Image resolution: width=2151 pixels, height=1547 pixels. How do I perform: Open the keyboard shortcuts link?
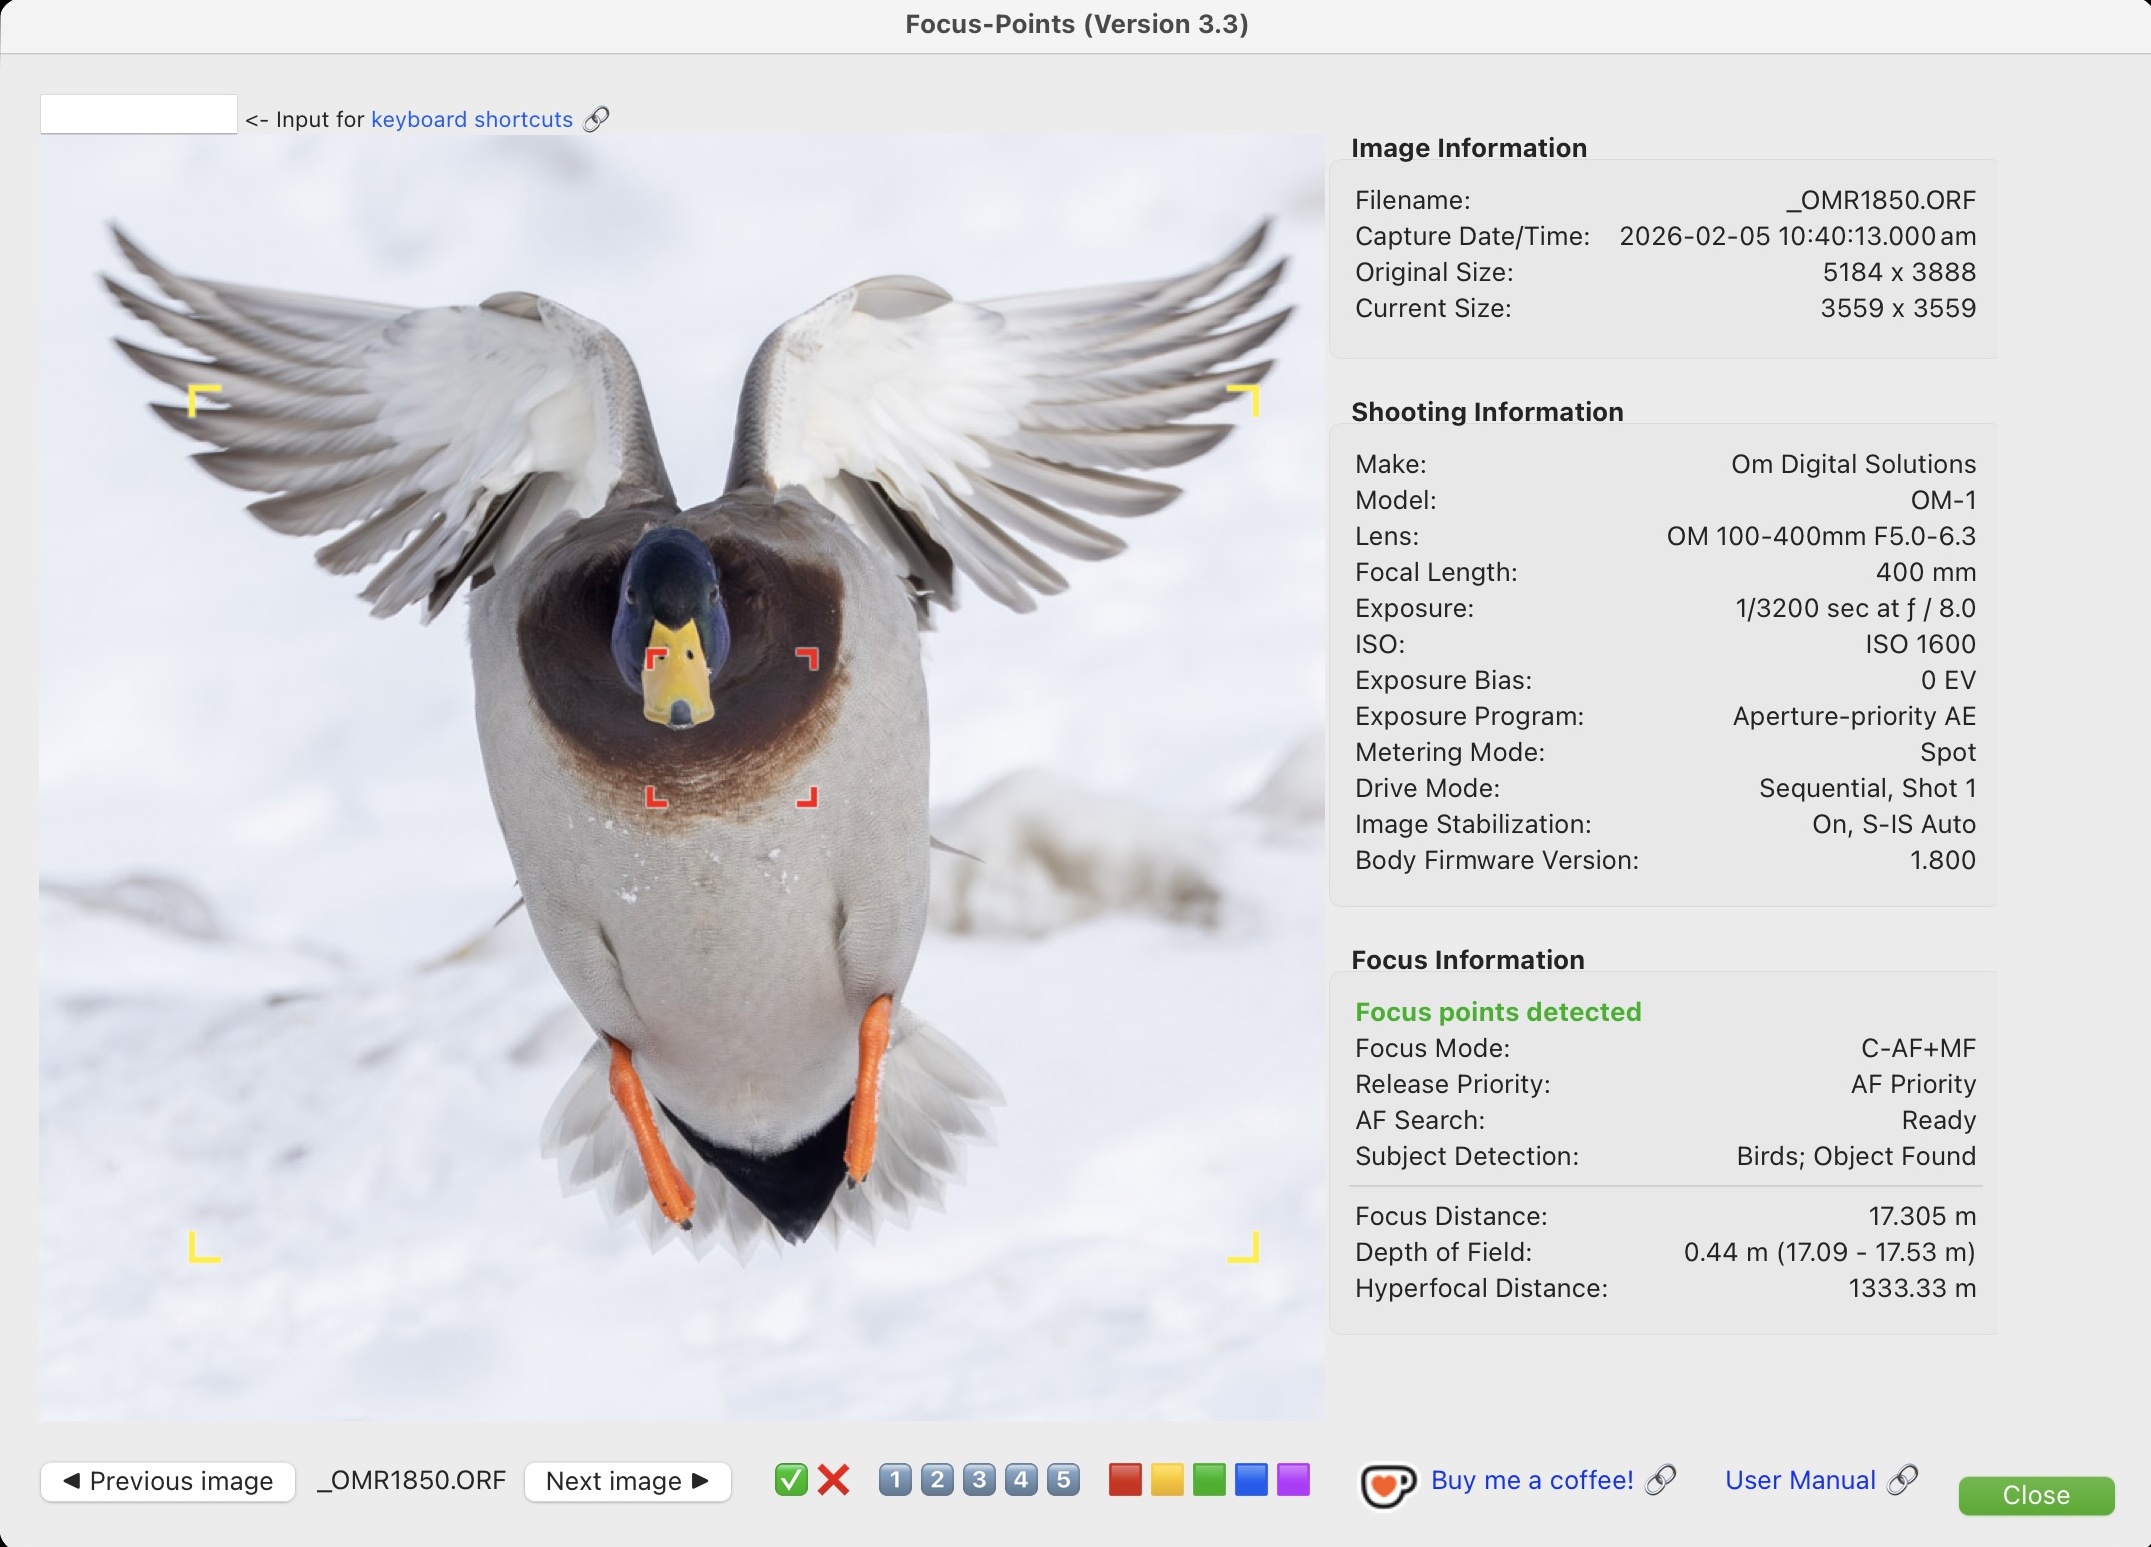pos(471,119)
